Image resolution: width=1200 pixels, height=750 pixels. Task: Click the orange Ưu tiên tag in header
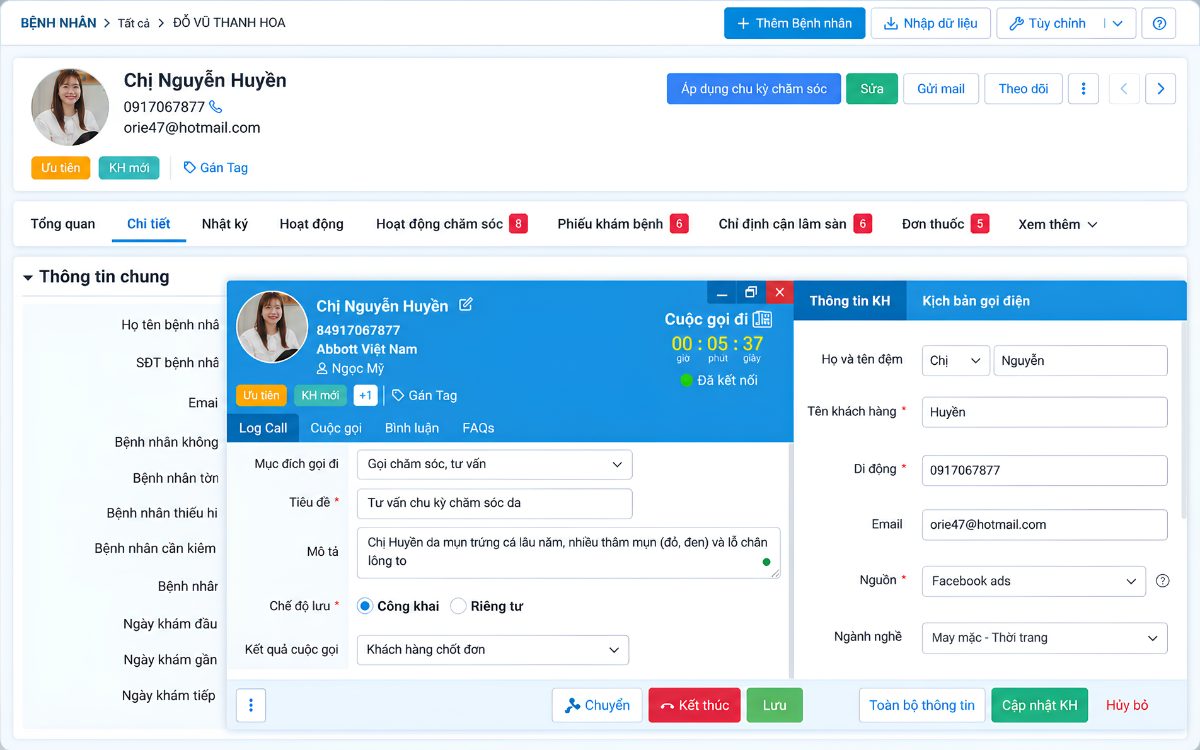tap(61, 168)
